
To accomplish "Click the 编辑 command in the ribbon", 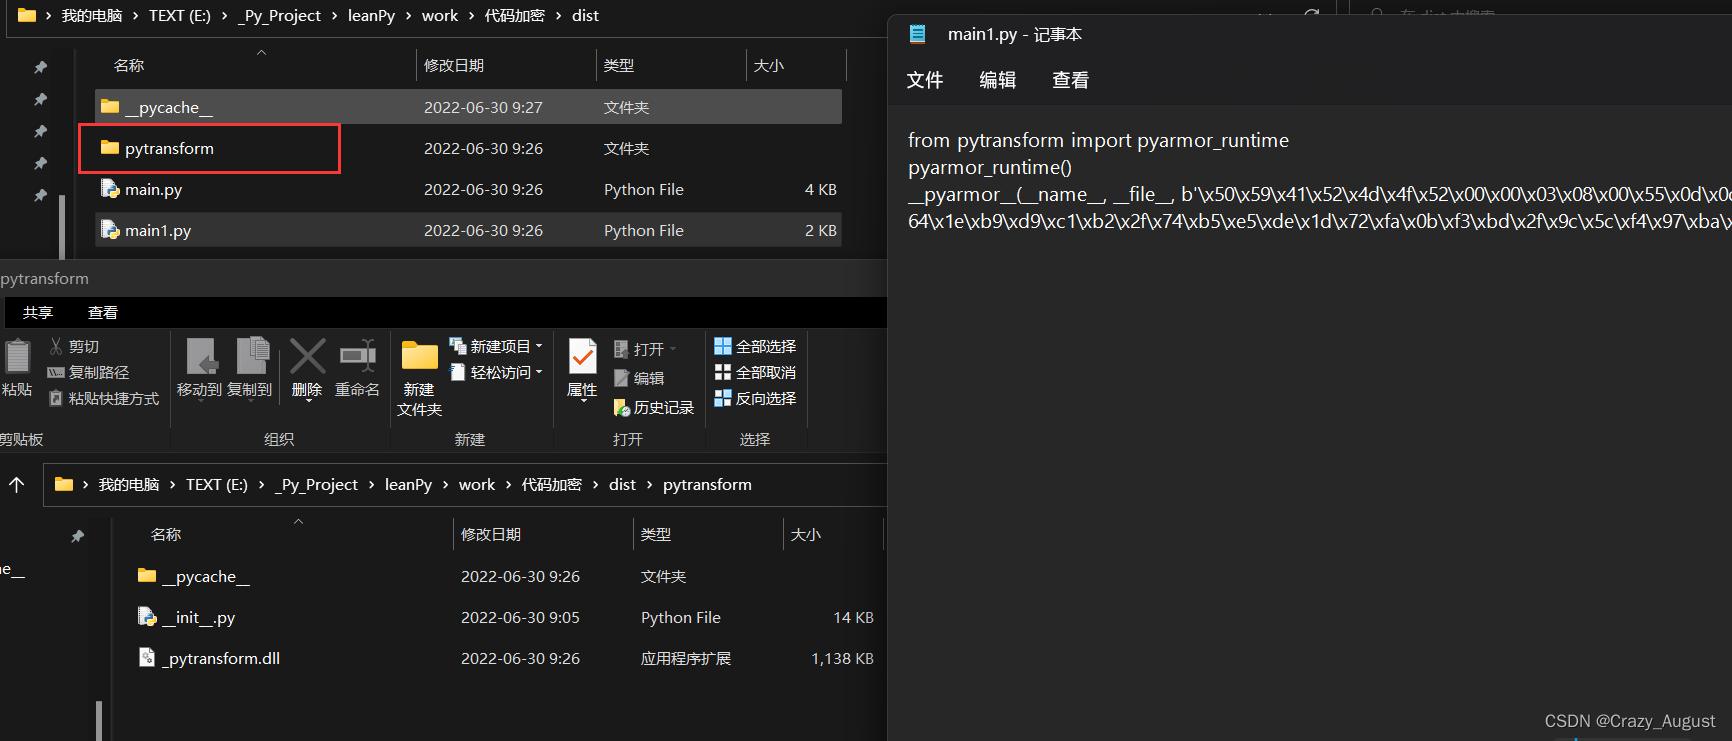I will tap(639, 378).
